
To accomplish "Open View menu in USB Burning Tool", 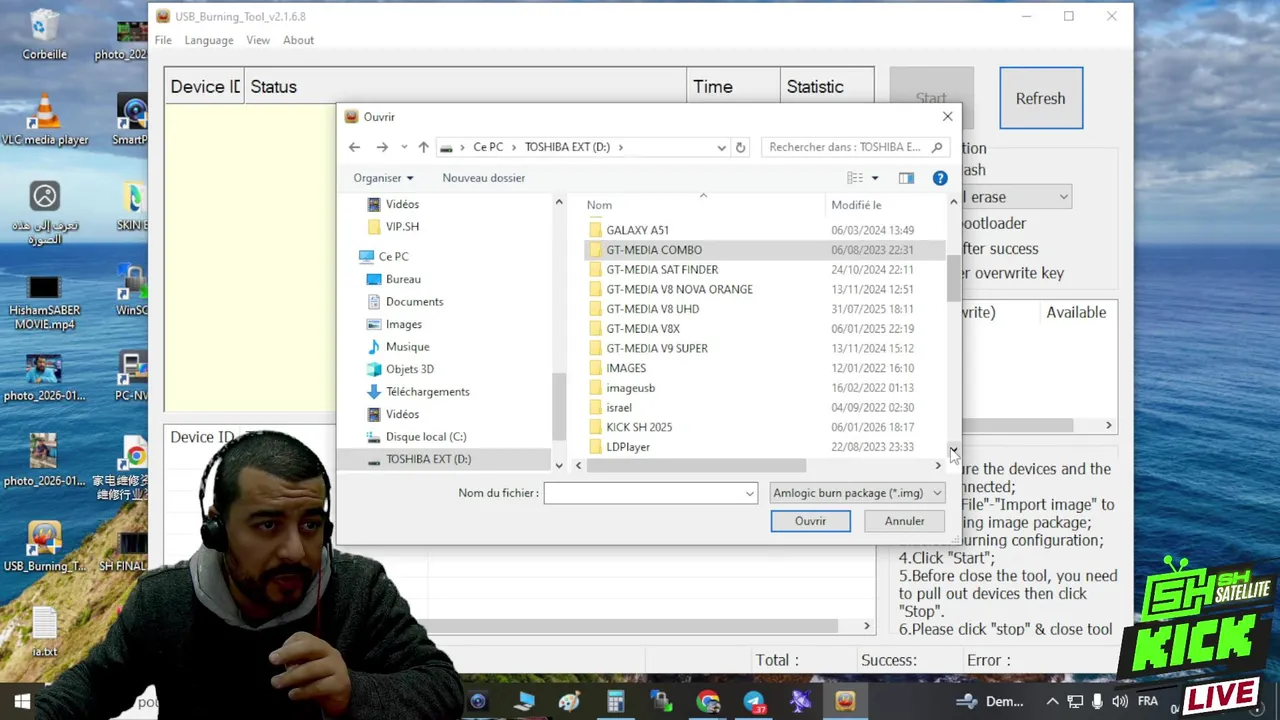I will 258,40.
